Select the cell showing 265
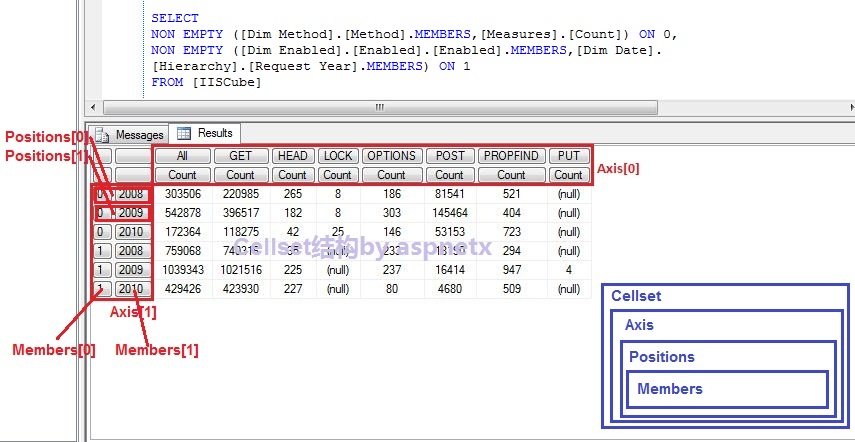 pyautogui.click(x=293, y=194)
